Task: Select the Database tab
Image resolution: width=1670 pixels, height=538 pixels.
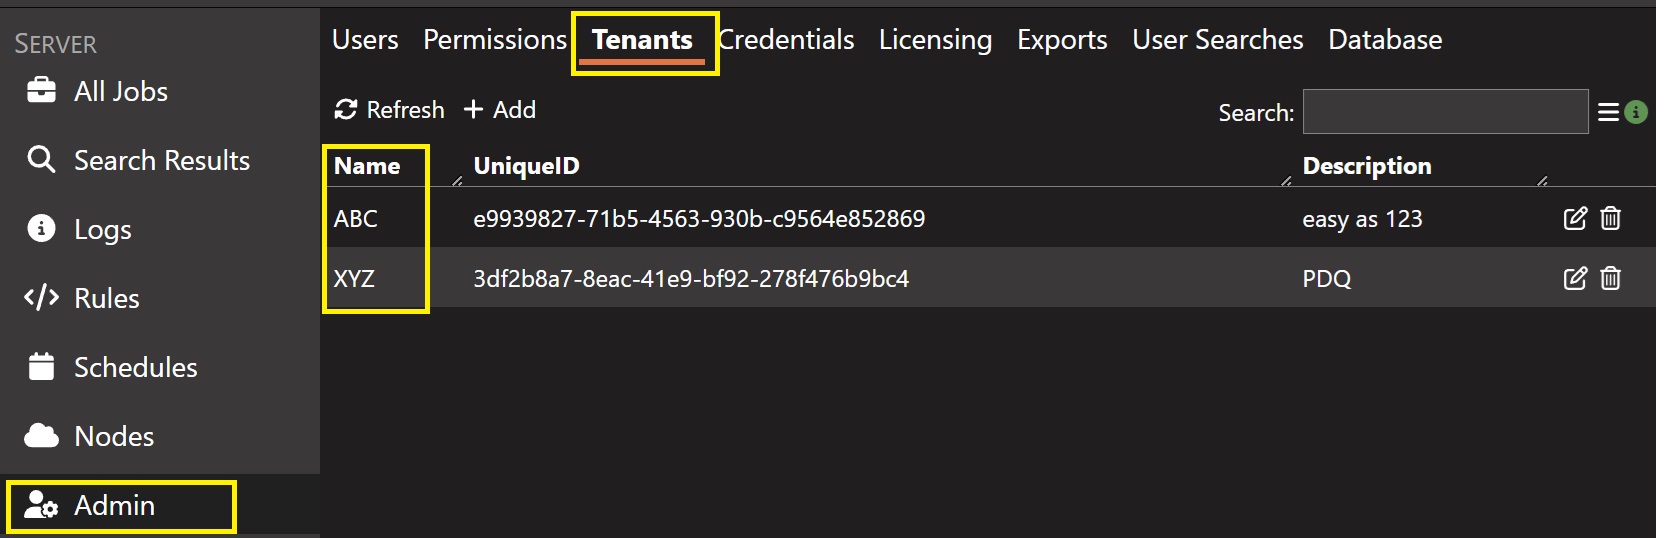Action: pos(1385,40)
